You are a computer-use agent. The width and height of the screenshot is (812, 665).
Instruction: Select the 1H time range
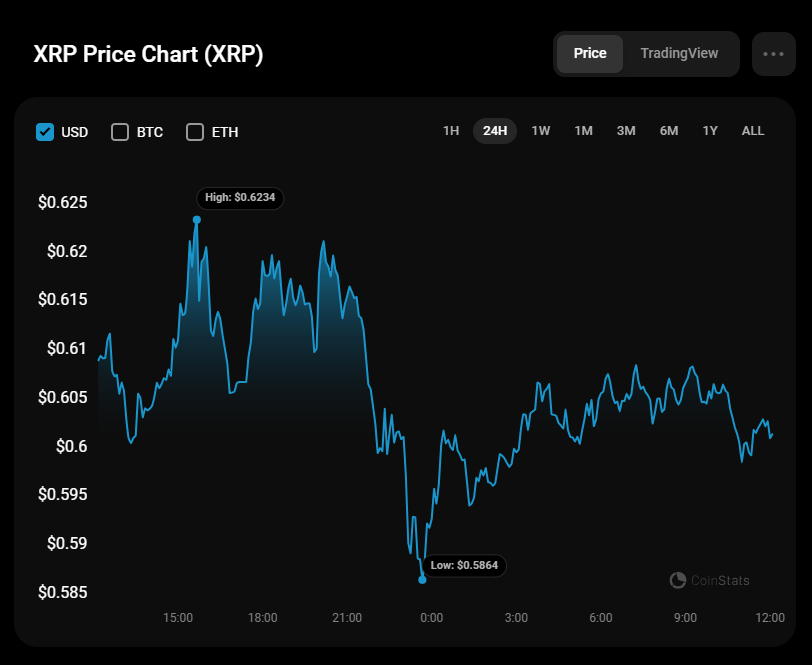(x=451, y=131)
